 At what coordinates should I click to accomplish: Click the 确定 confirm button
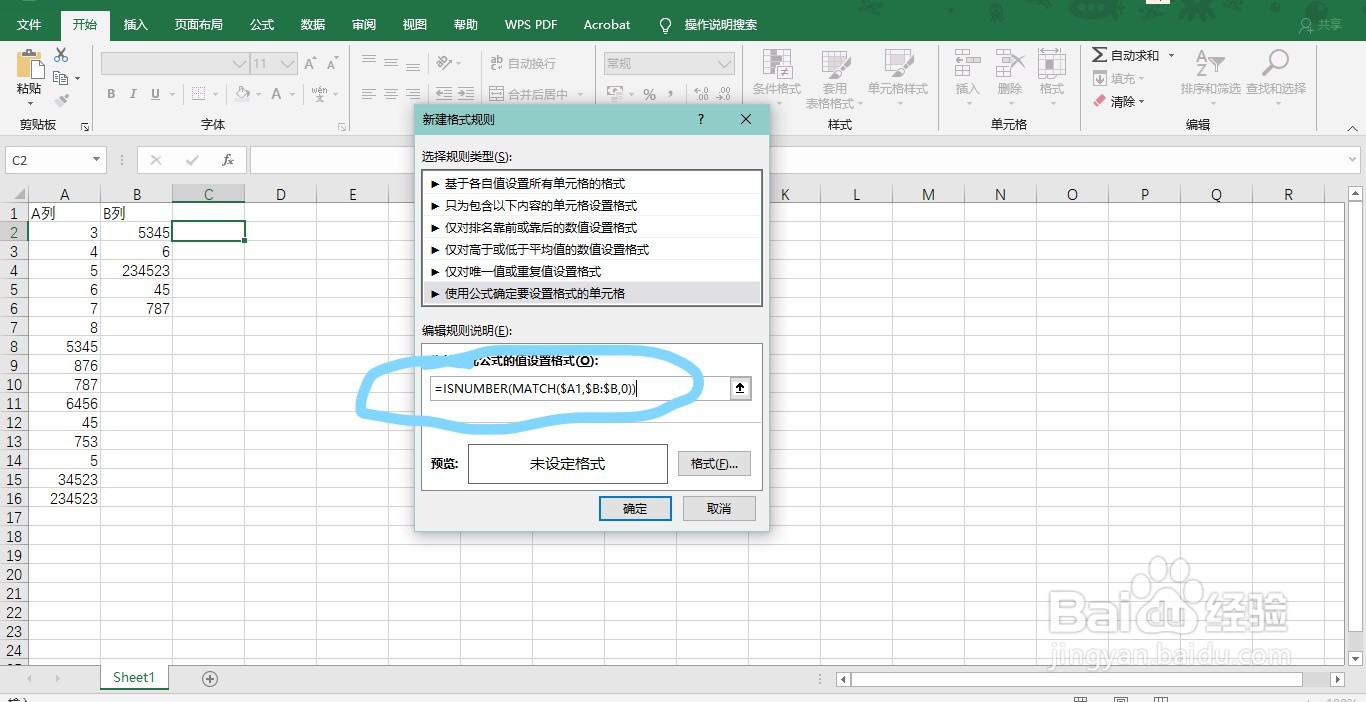click(635, 508)
